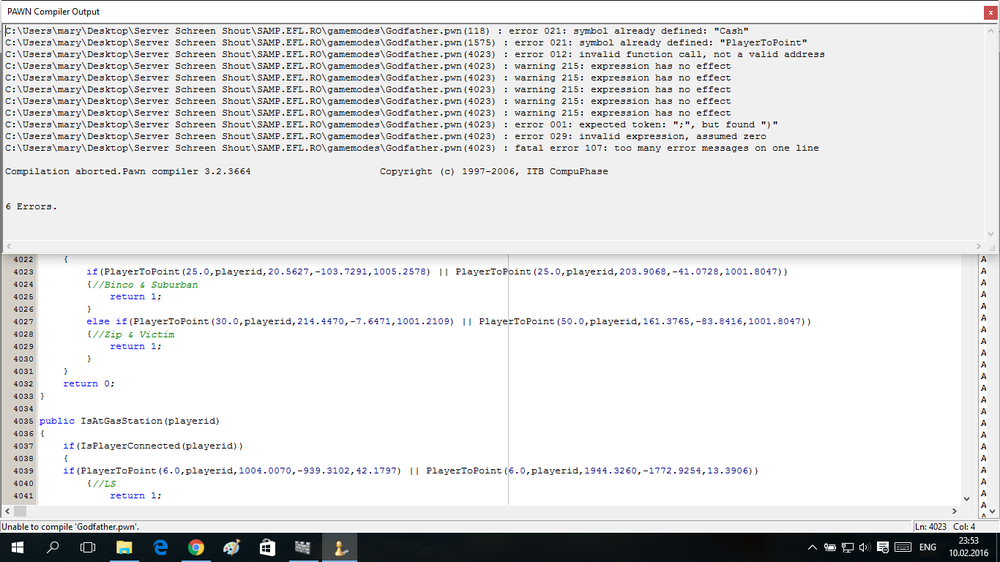The height and width of the screenshot is (562, 1000).
Task: Open File Explorer from taskbar
Action: (x=124, y=547)
